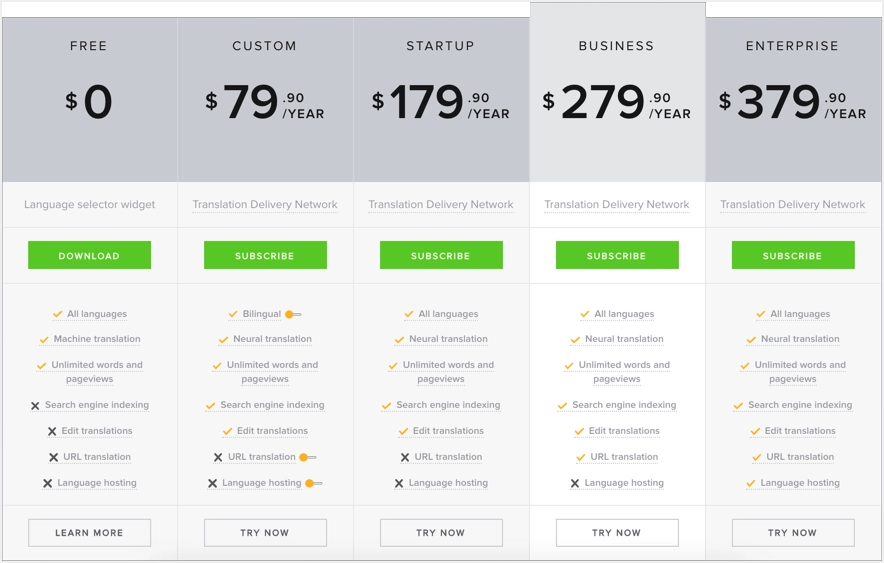The height and width of the screenshot is (563, 884).
Task: Click Try Now under Custom plan
Action: click(x=265, y=532)
